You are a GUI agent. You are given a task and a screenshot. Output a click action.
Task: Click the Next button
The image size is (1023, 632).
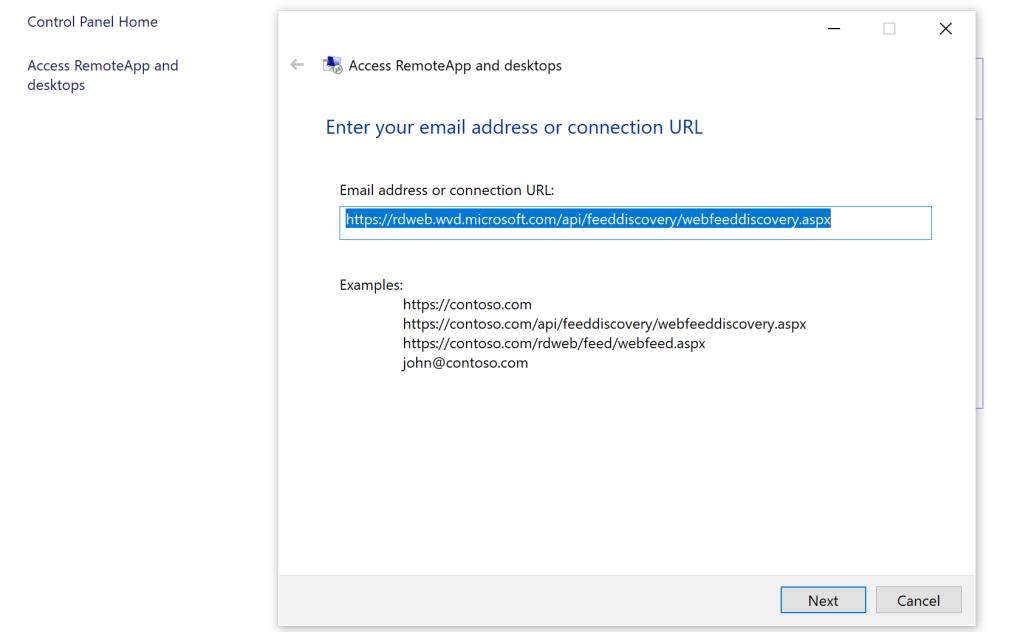(x=823, y=600)
